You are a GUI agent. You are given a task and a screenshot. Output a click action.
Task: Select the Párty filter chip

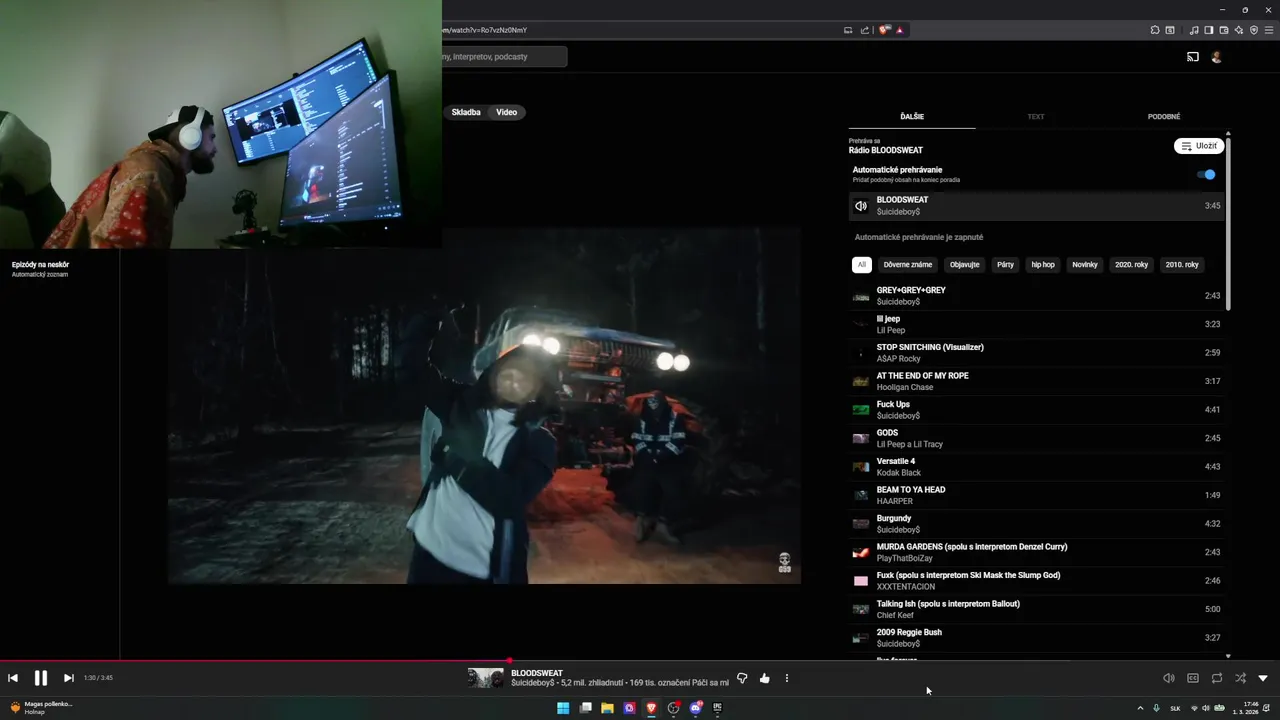[1006, 265]
